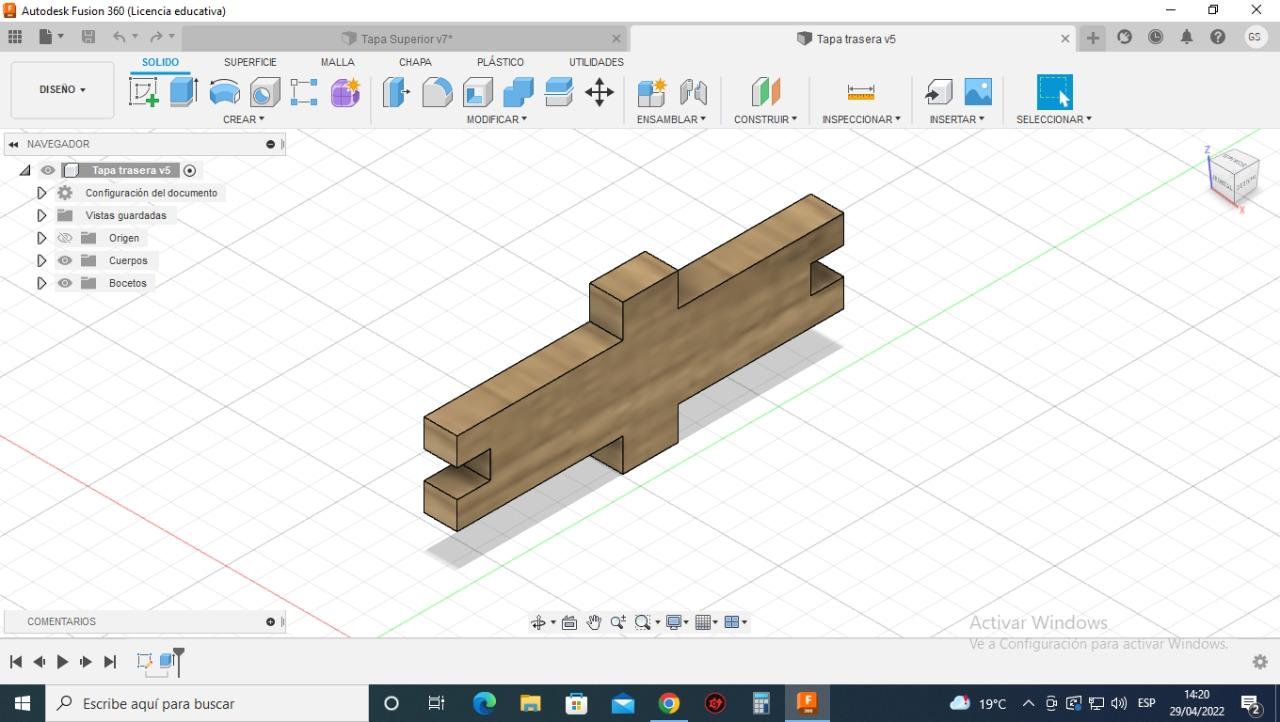Click the Select tool icon
The height and width of the screenshot is (722, 1280).
(x=1054, y=92)
